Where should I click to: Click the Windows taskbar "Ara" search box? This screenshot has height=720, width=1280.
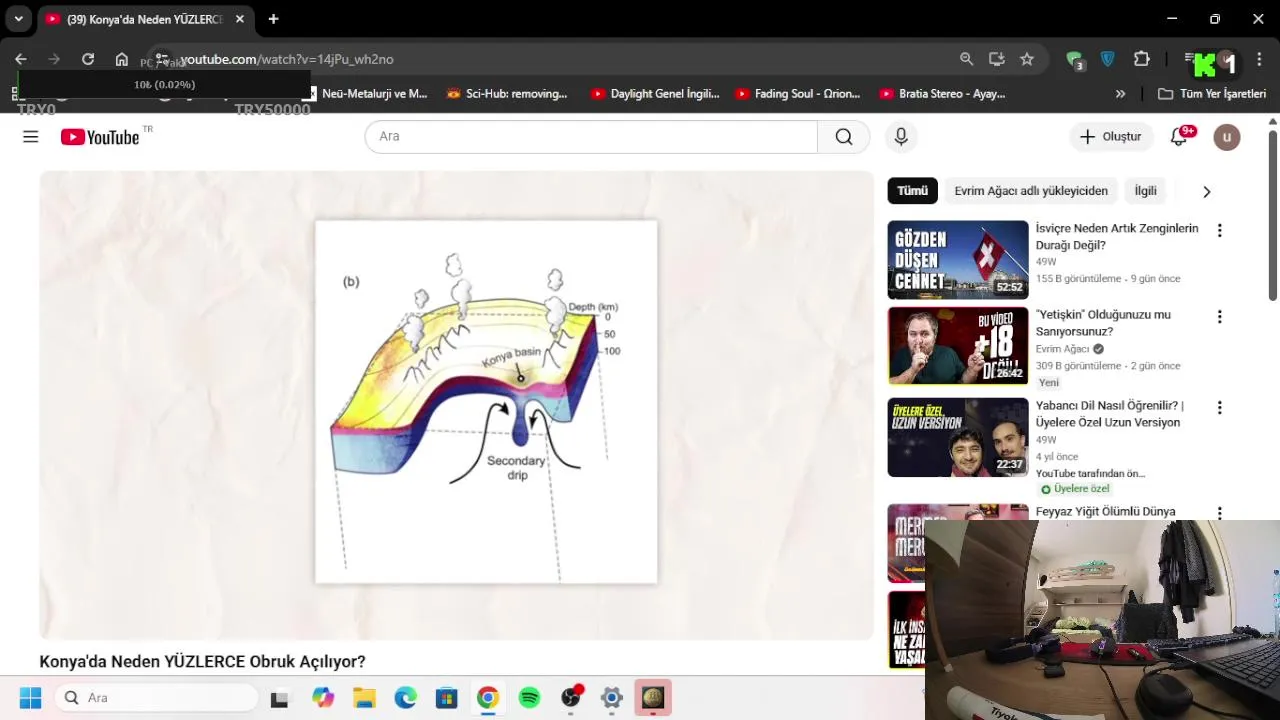[157, 698]
